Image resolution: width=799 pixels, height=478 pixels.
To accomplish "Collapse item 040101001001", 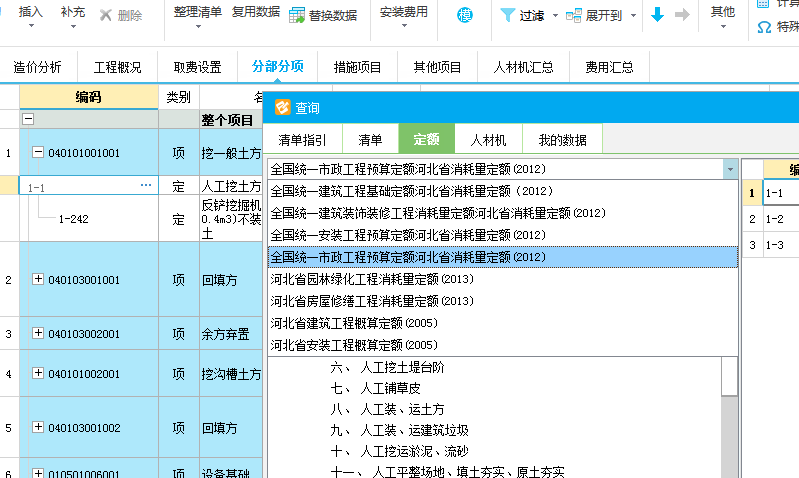I will pos(38,152).
